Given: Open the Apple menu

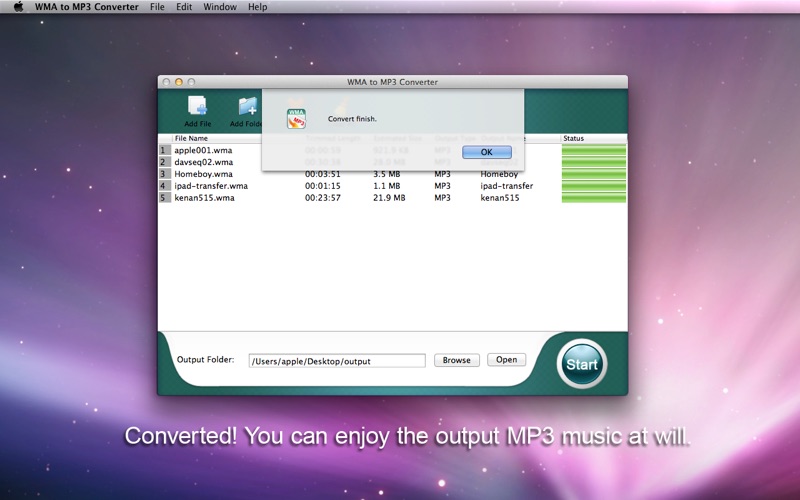Looking at the screenshot, I should click(18, 7).
